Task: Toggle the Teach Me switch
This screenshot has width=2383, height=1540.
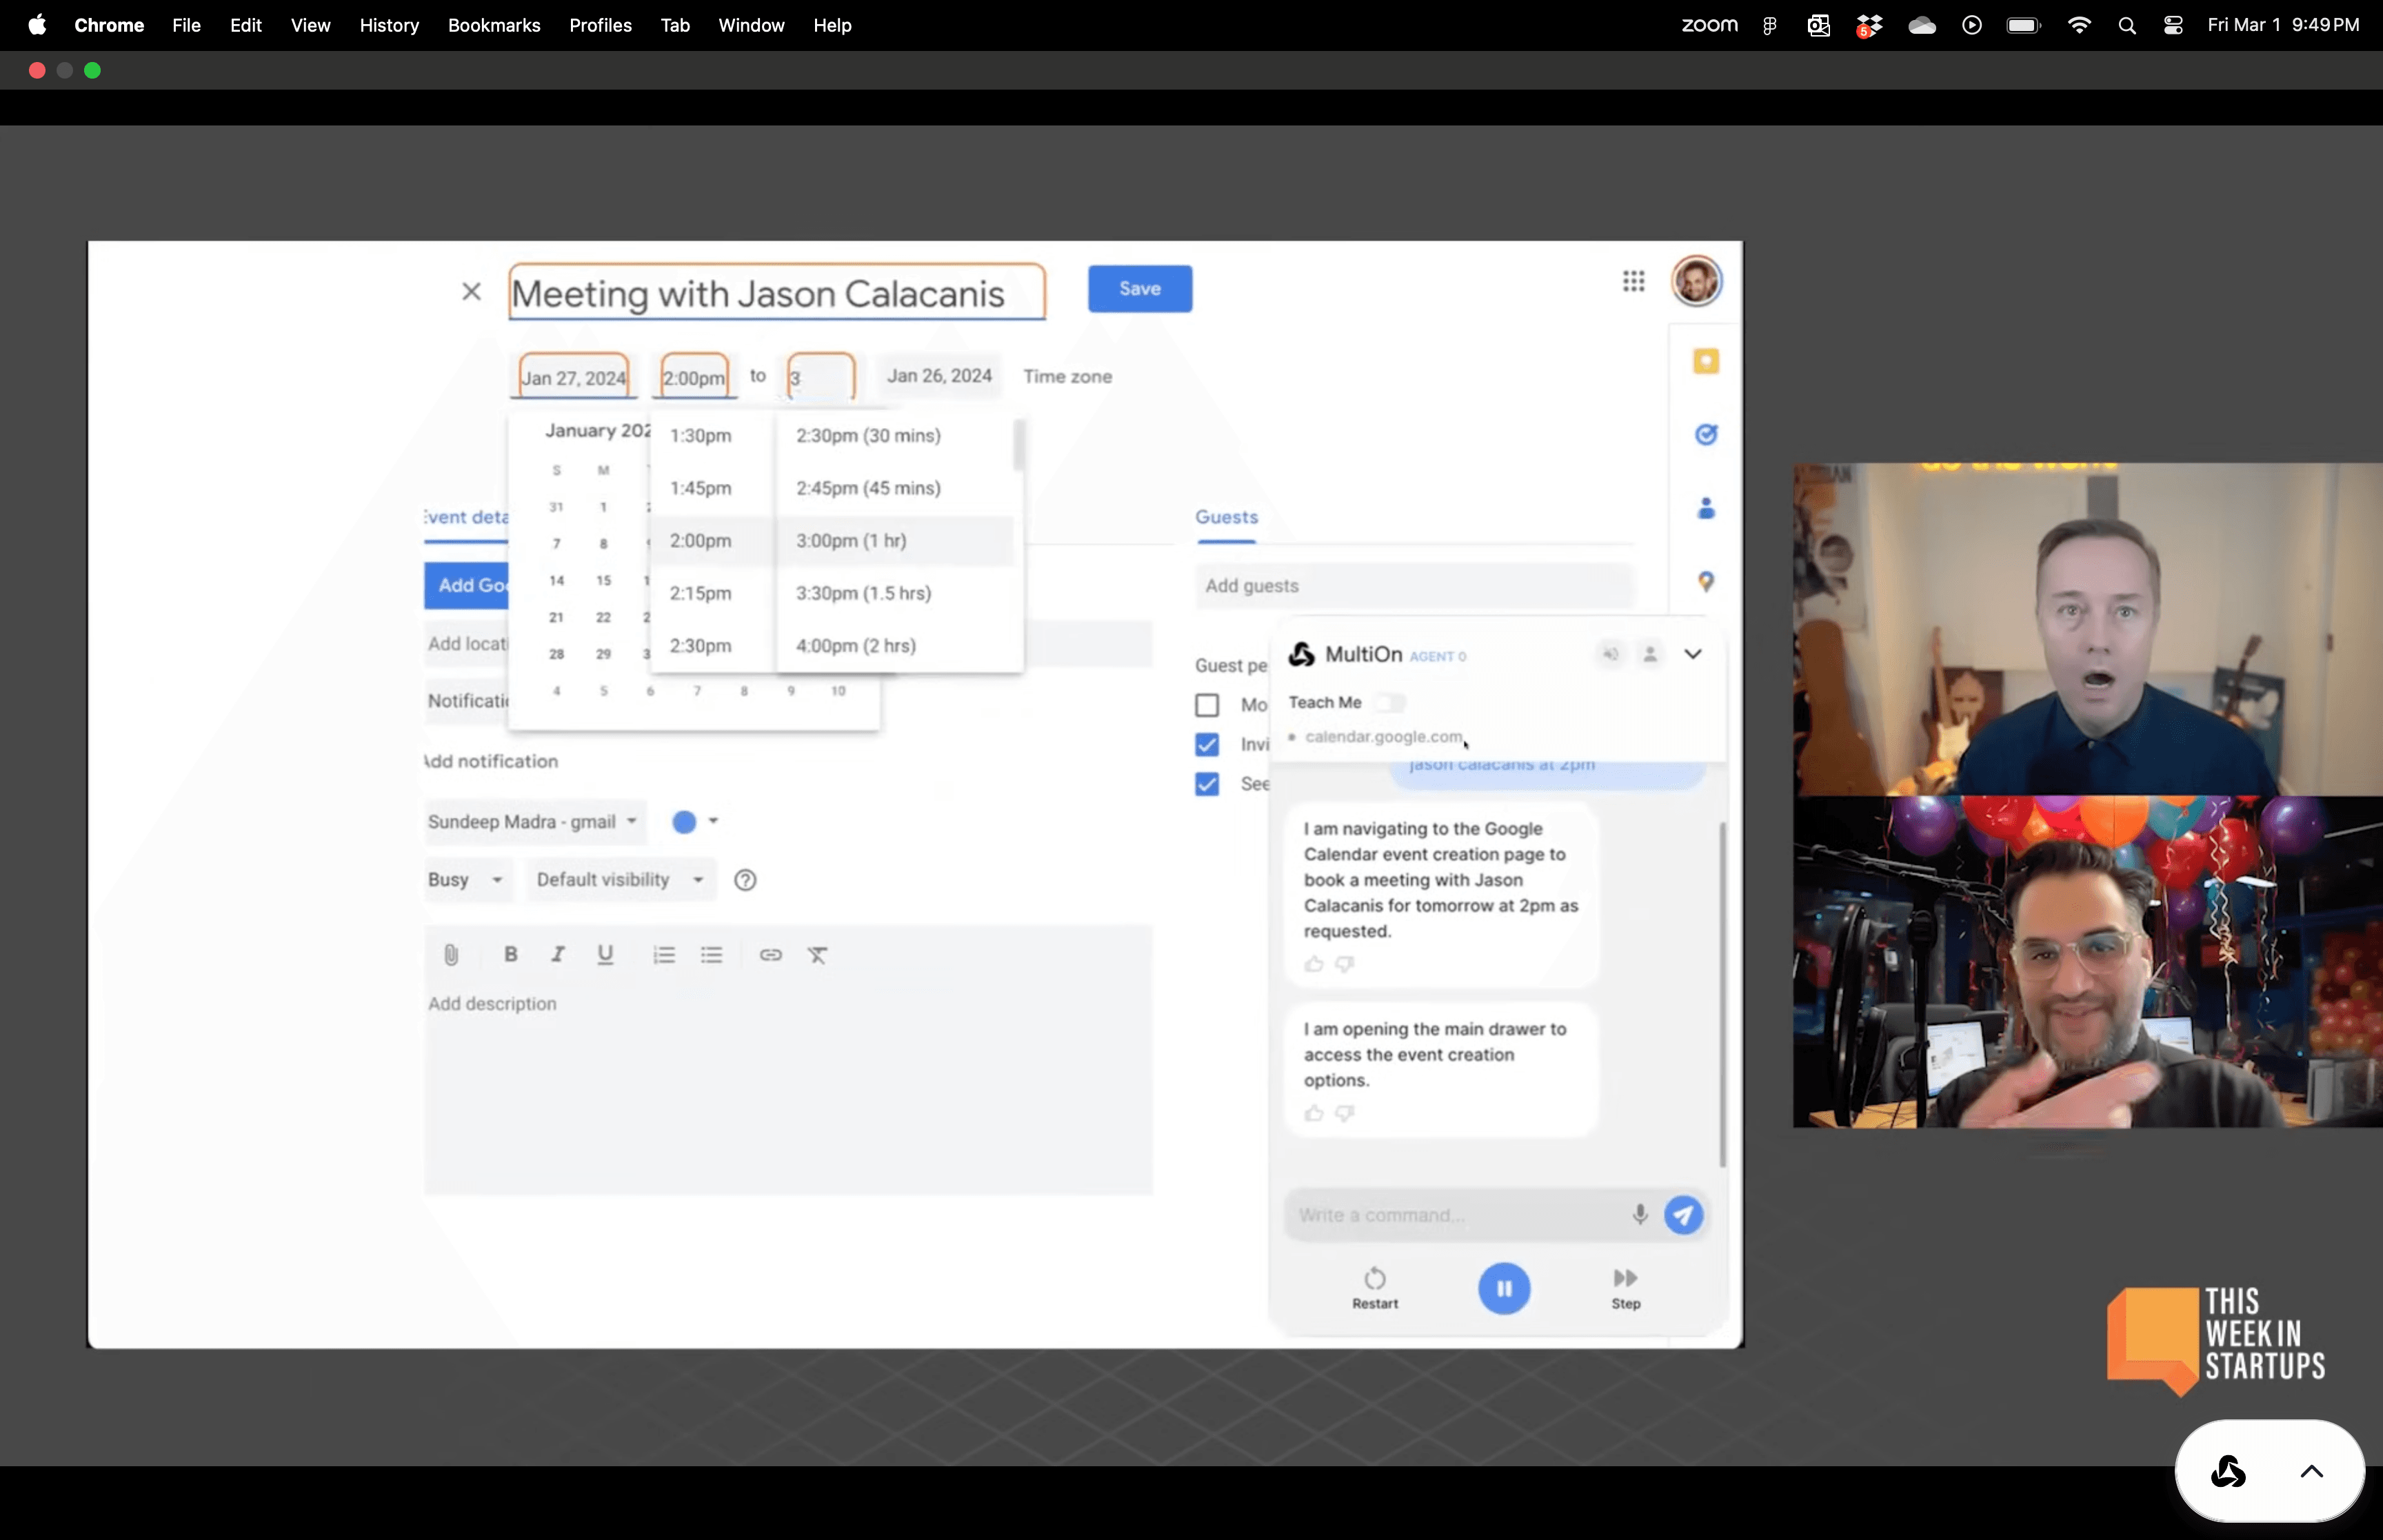Action: click(1390, 702)
